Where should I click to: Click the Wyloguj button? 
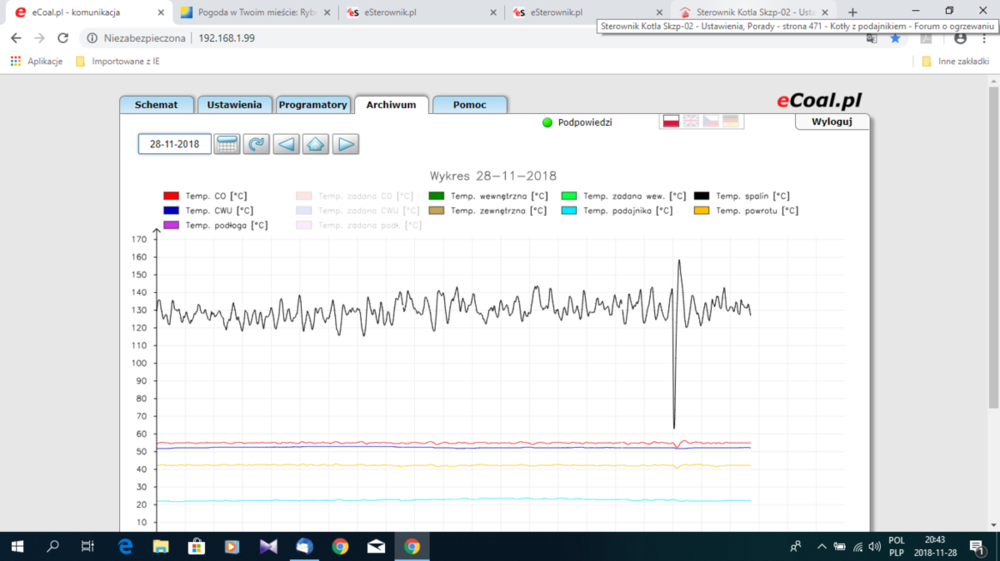831,122
